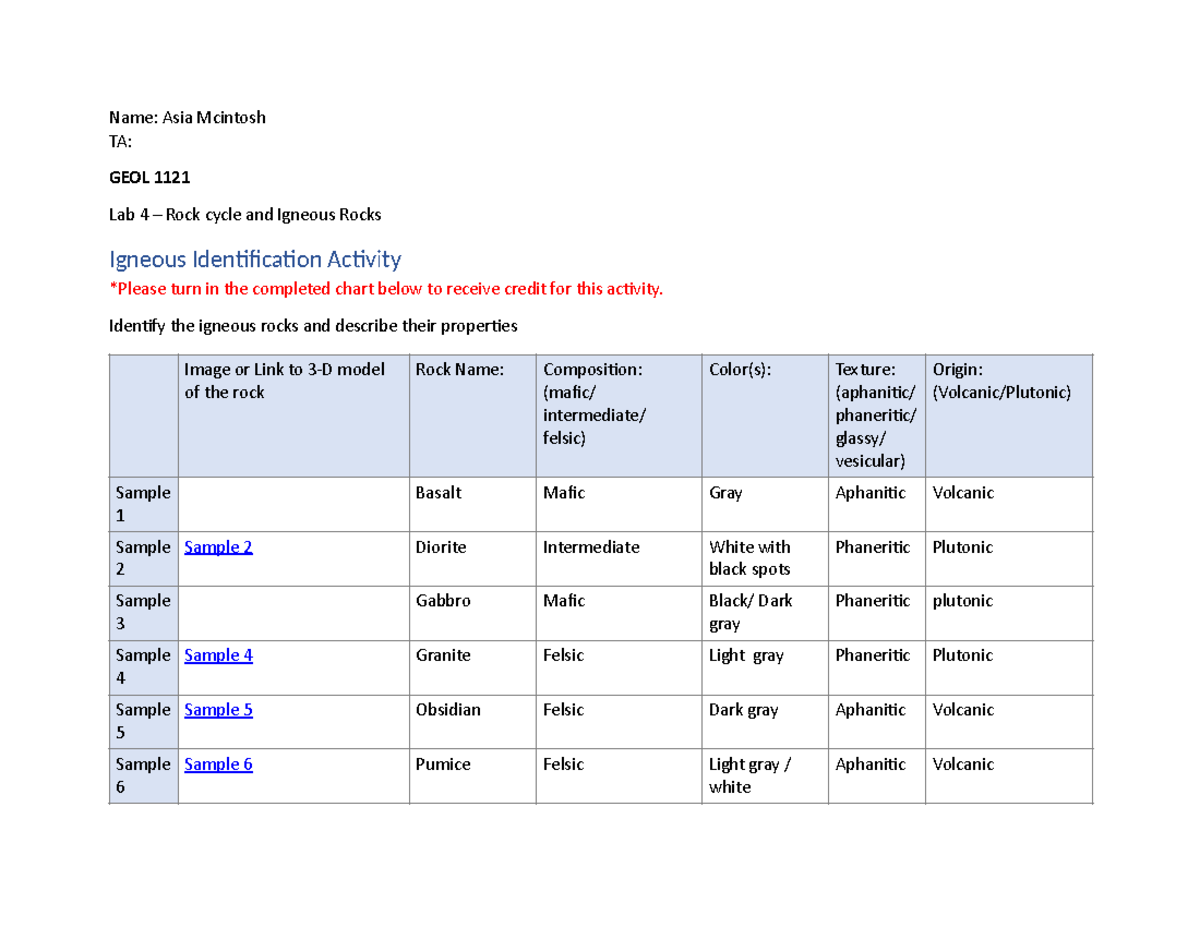Click the red instruction text about credit

(385, 290)
